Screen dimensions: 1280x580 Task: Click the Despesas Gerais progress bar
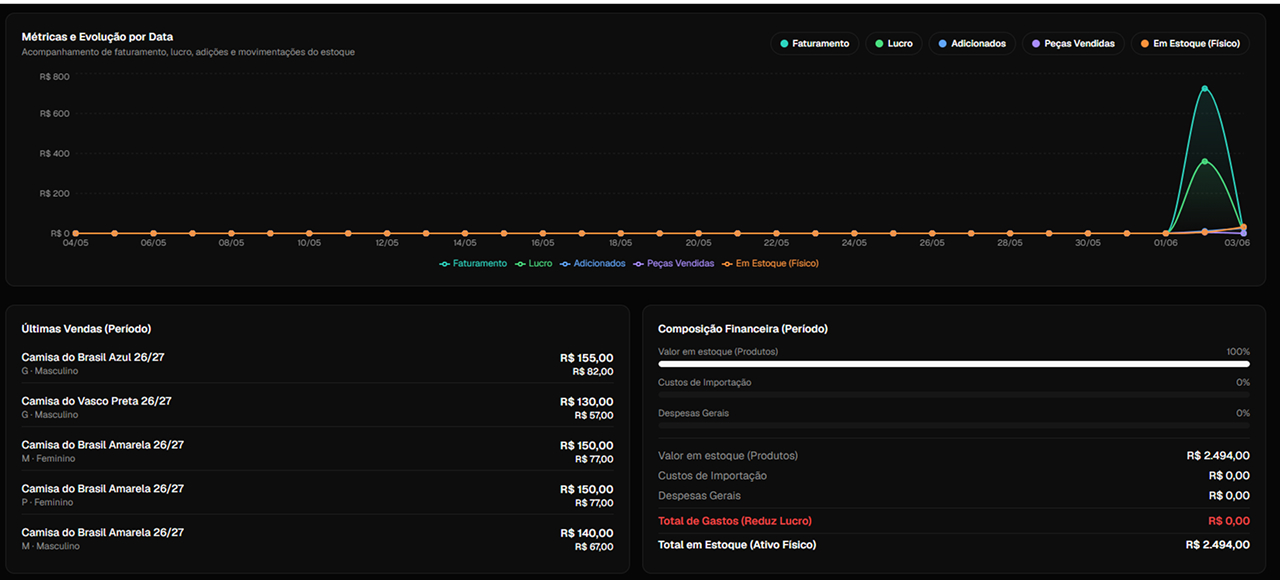click(x=954, y=425)
